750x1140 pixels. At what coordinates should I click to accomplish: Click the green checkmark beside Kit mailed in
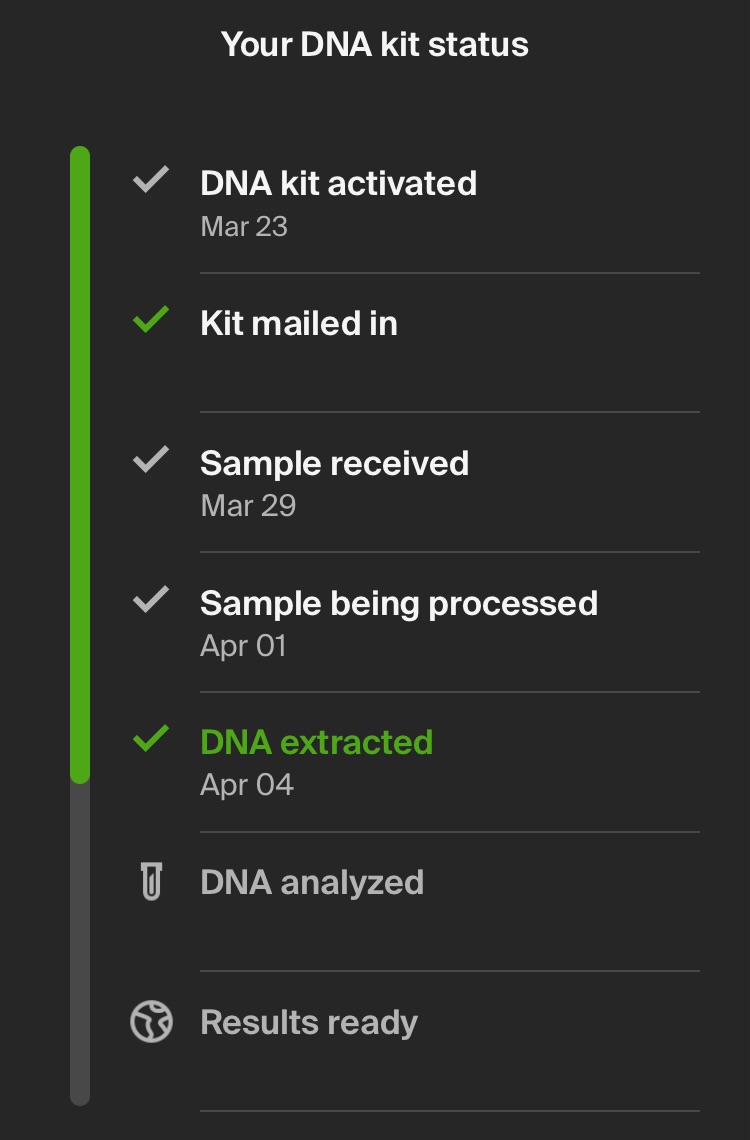(x=151, y=321)
